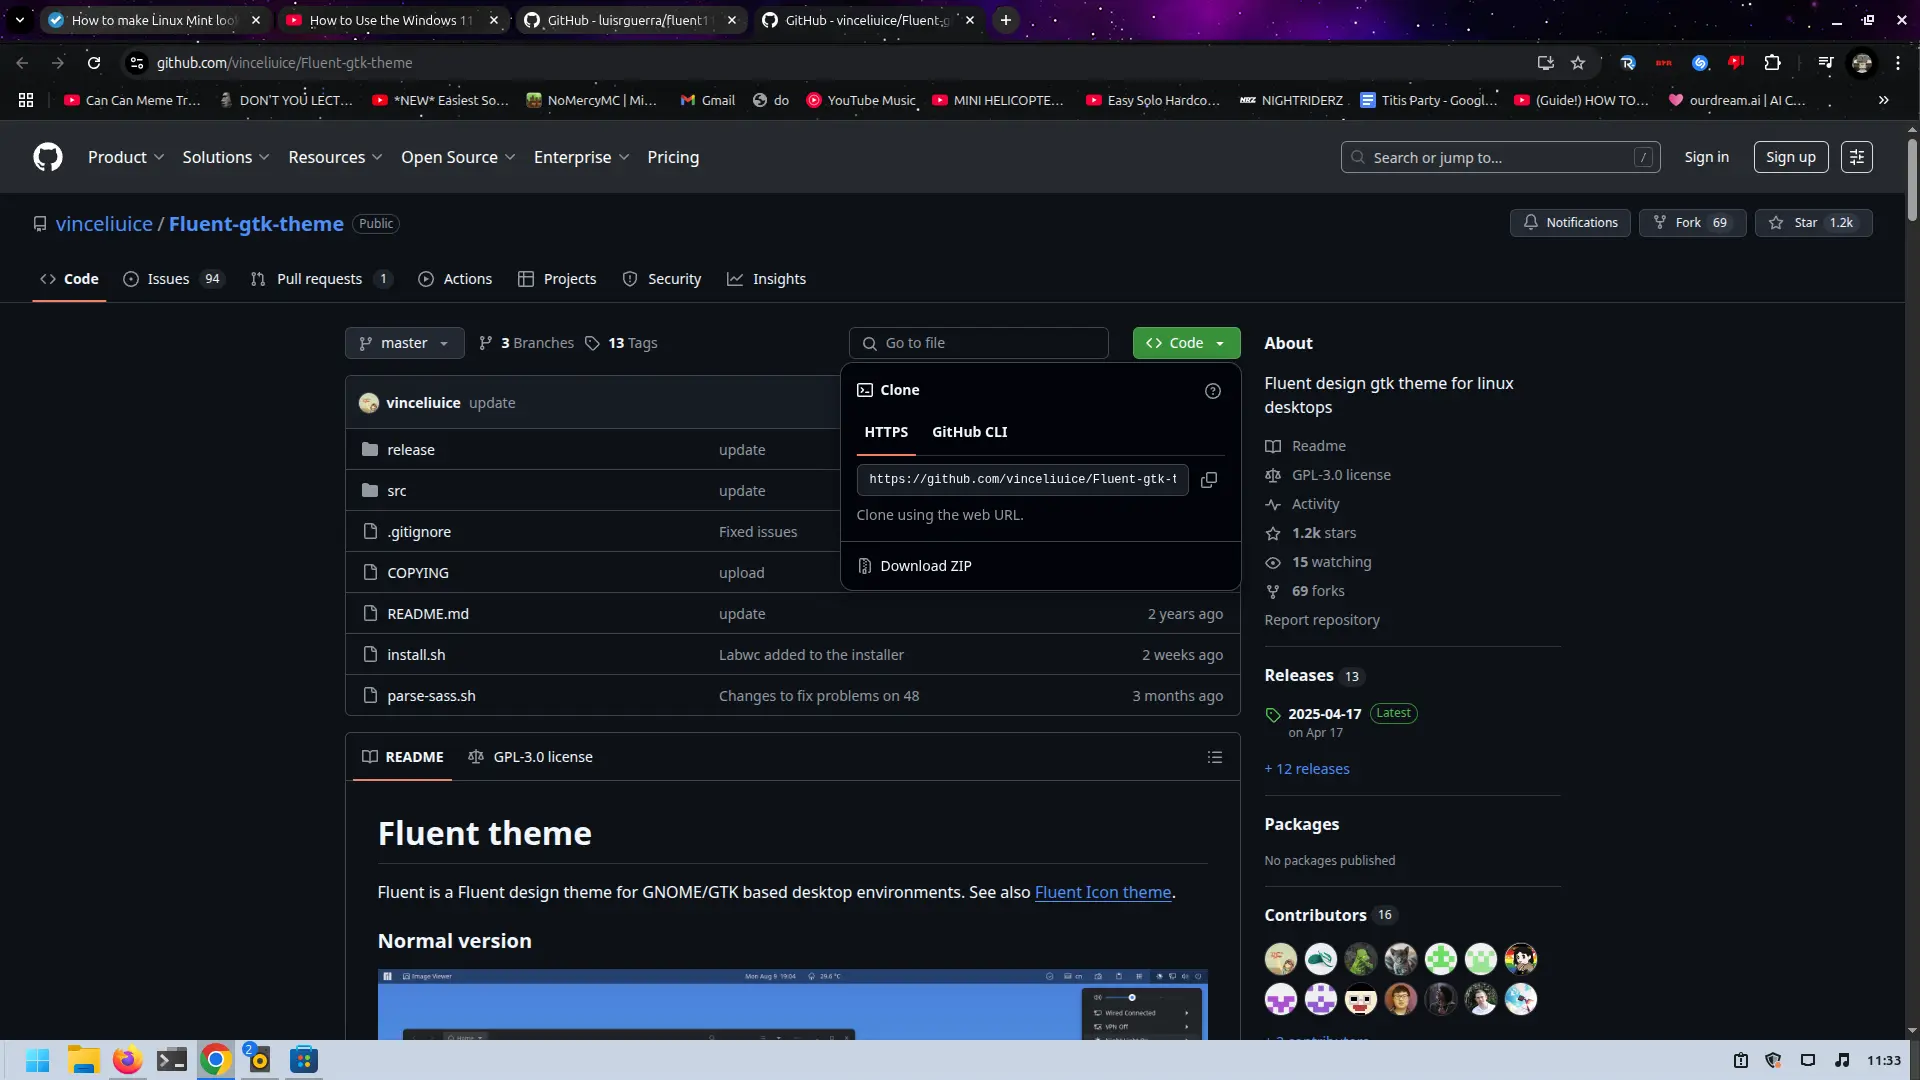Open the Fluent Icon theme link
Image resolution: width=1920 pixels, height=1080 pixels.
click(x=1102, y=892)
